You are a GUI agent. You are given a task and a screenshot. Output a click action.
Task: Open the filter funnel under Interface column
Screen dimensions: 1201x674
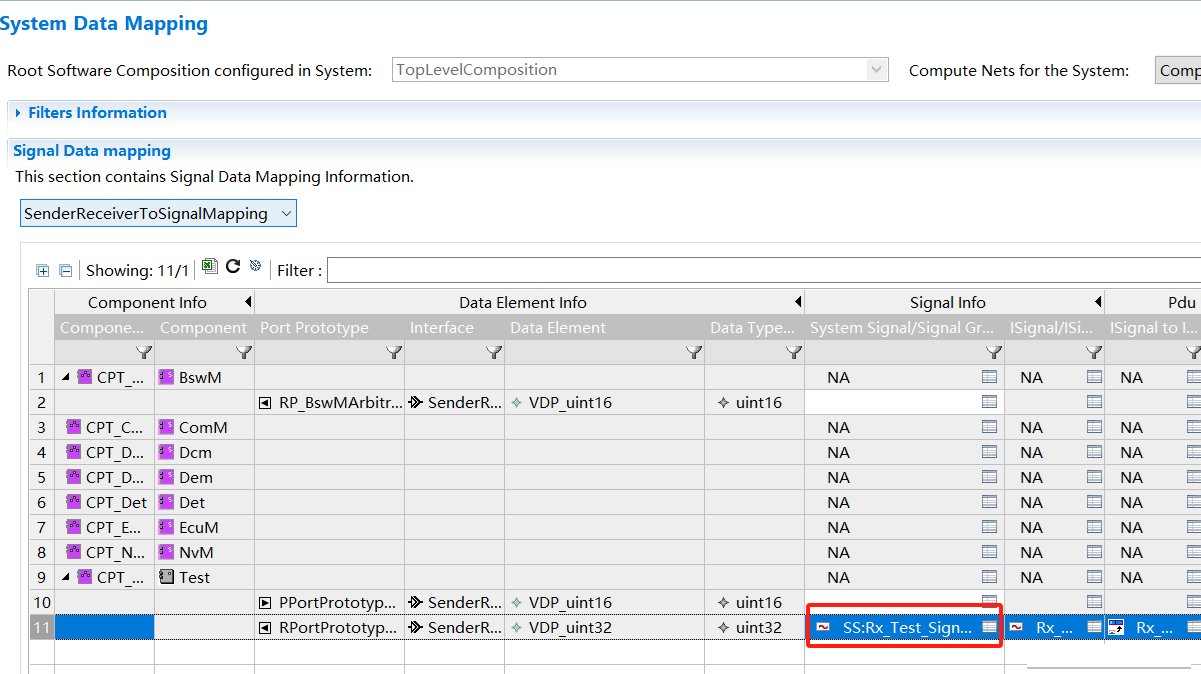494,352
